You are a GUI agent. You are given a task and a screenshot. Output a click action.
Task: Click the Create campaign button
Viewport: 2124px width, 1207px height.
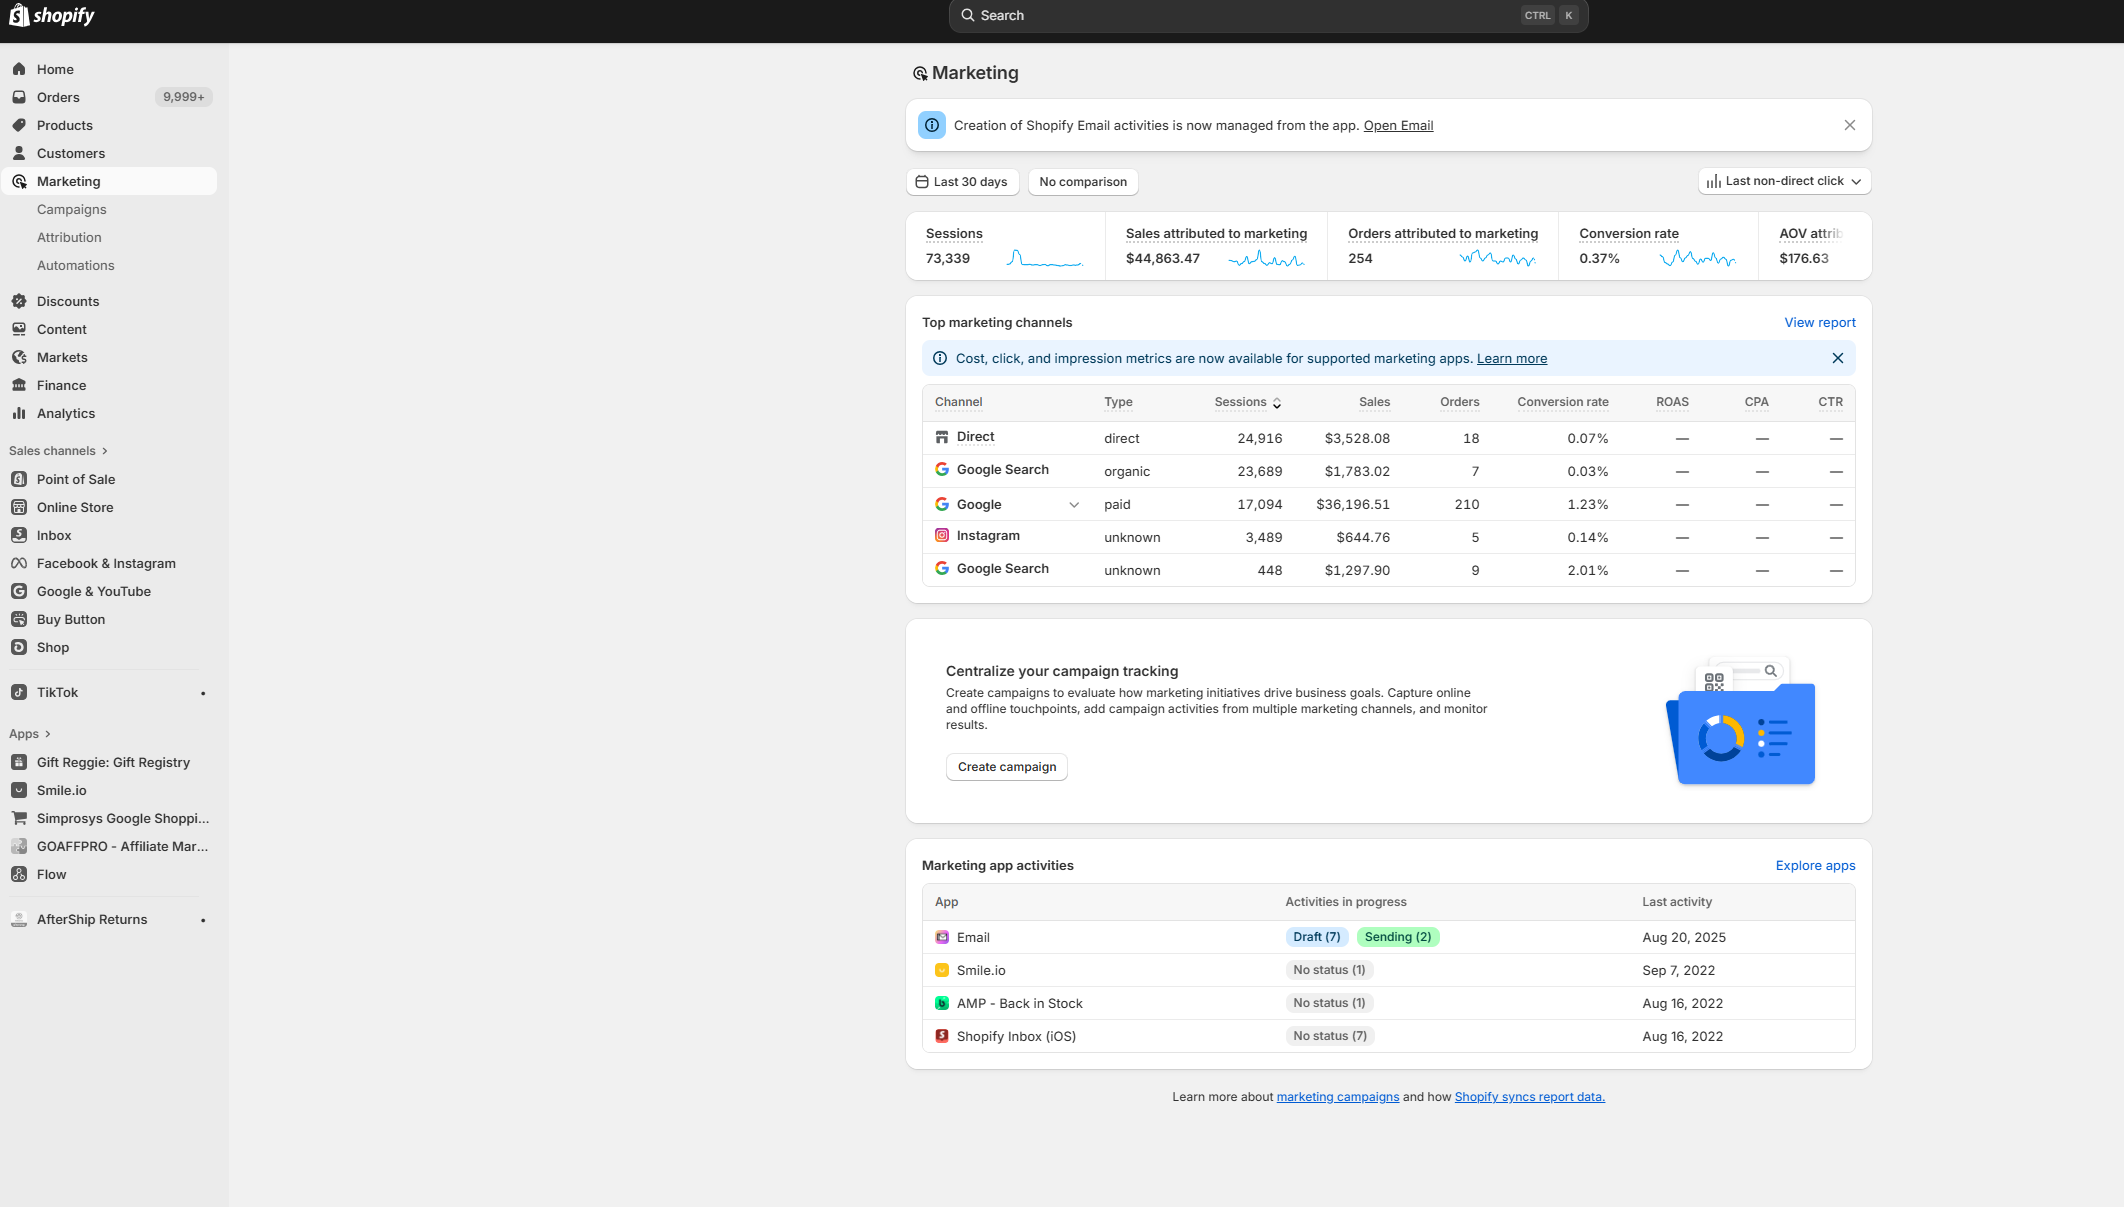click(1007, 767)
